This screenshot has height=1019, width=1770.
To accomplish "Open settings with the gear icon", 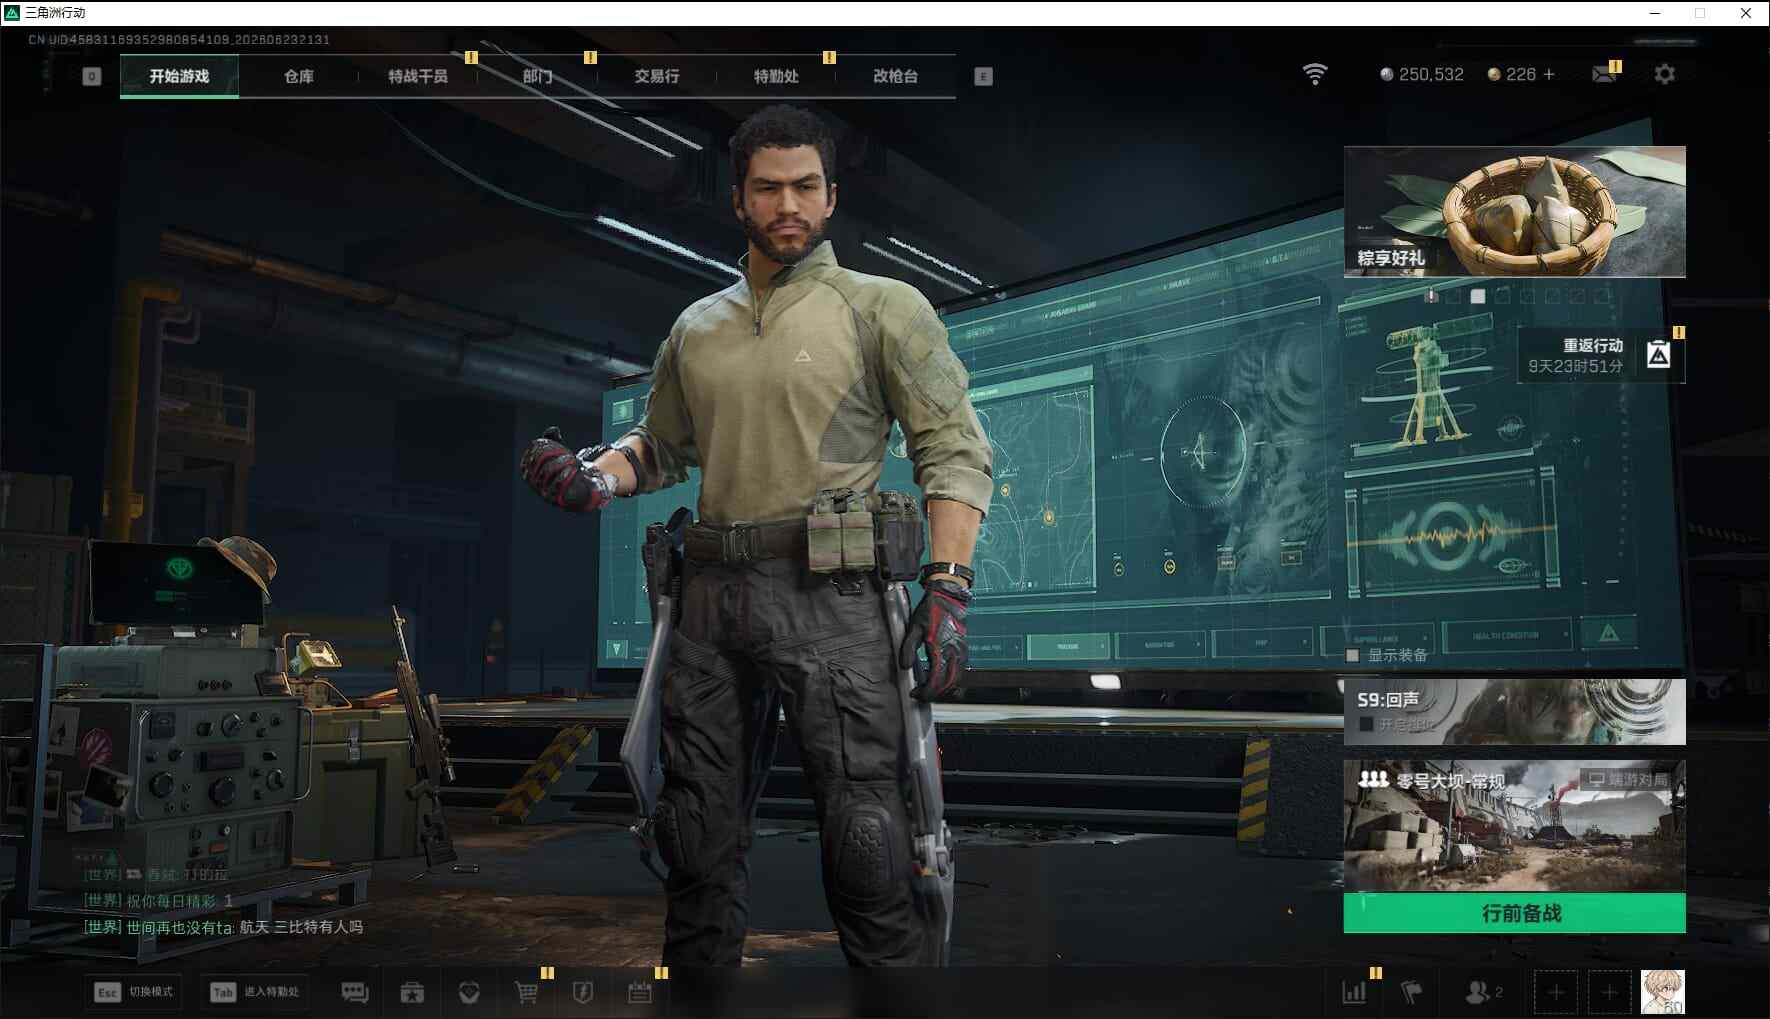I will [x=1664, y=74].
